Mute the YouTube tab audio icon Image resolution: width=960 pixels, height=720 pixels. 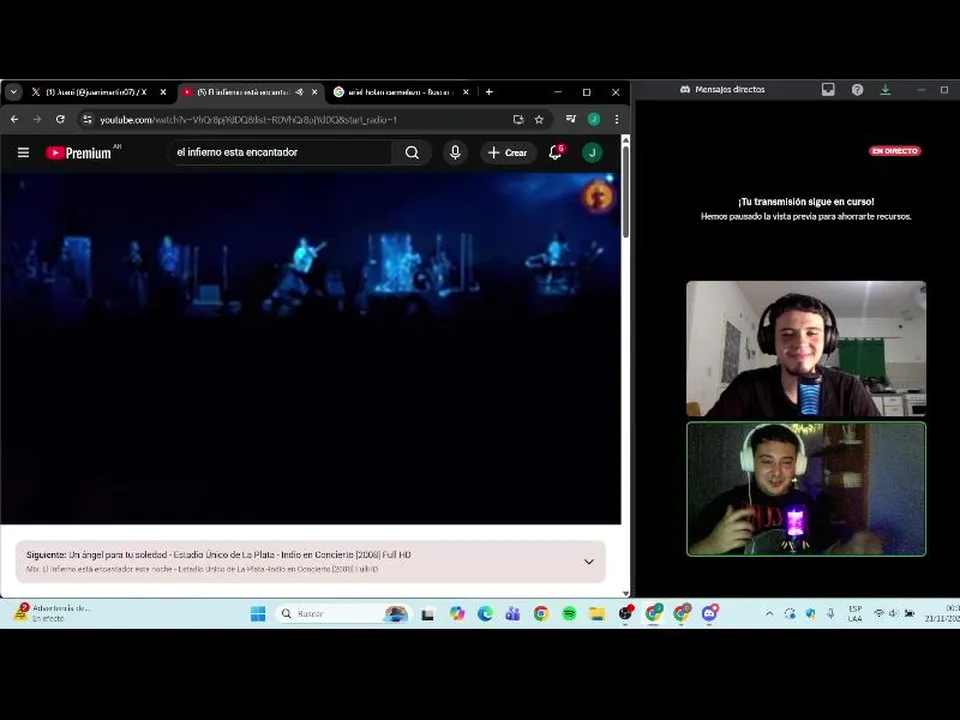tap(299, 92)
